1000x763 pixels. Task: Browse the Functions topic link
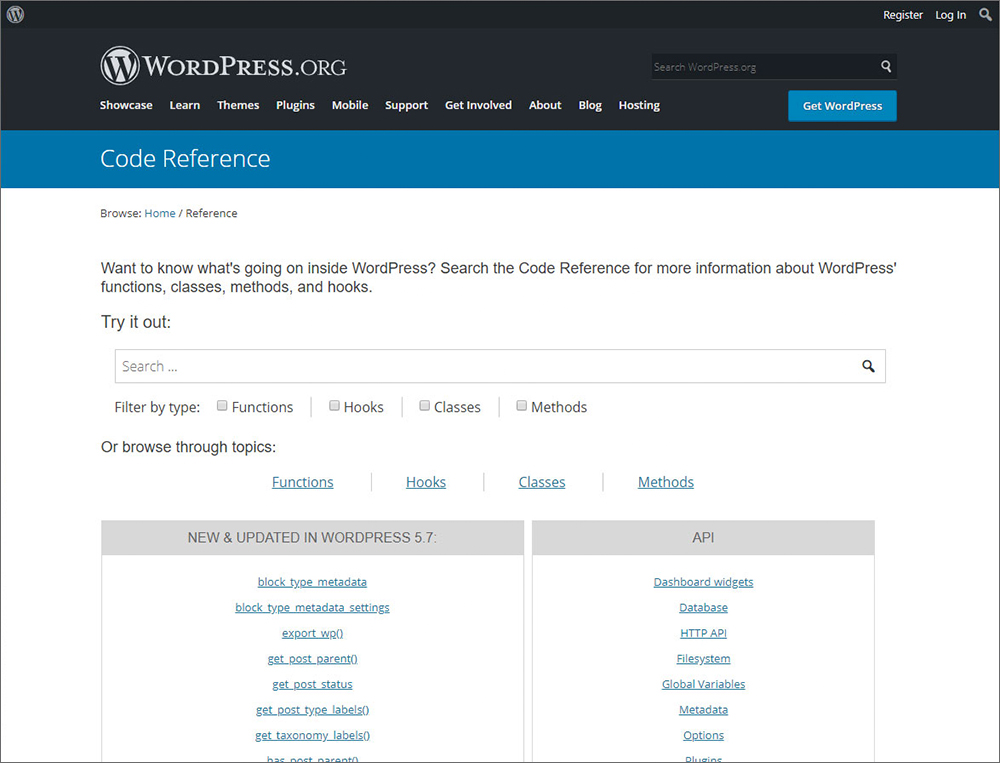[x=302, y=482]
